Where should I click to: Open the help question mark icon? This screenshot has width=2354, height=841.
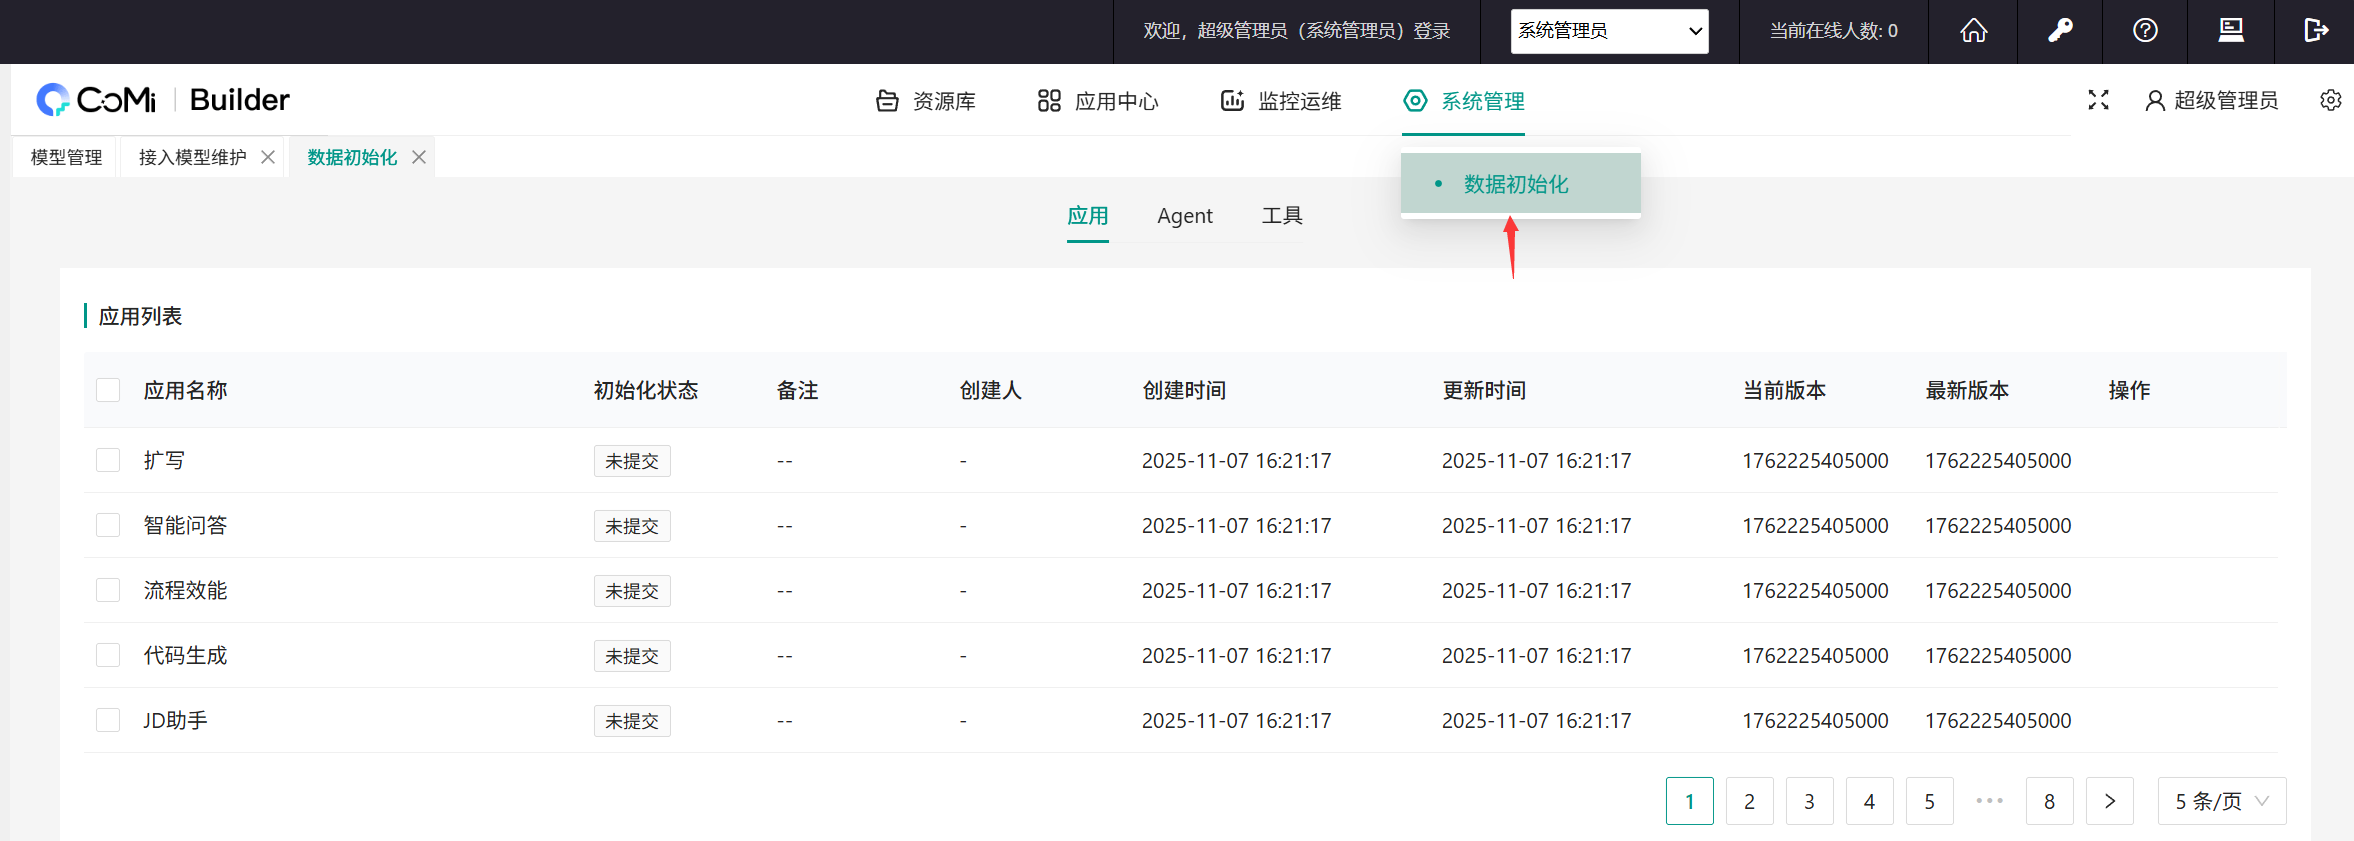2145,31
